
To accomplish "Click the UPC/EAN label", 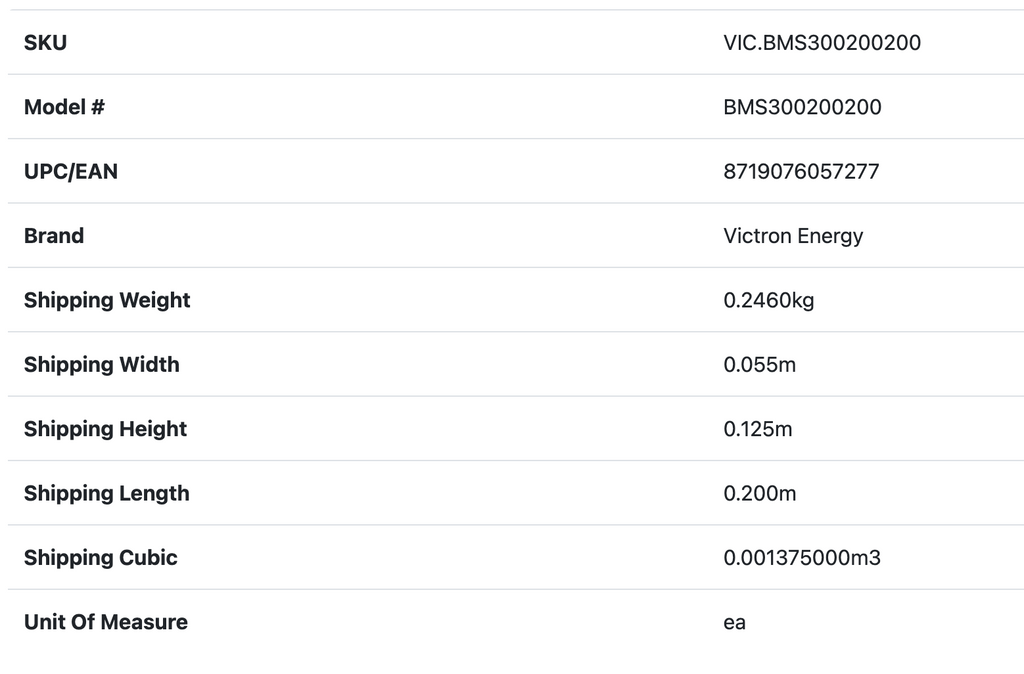I will click(71, 171).
